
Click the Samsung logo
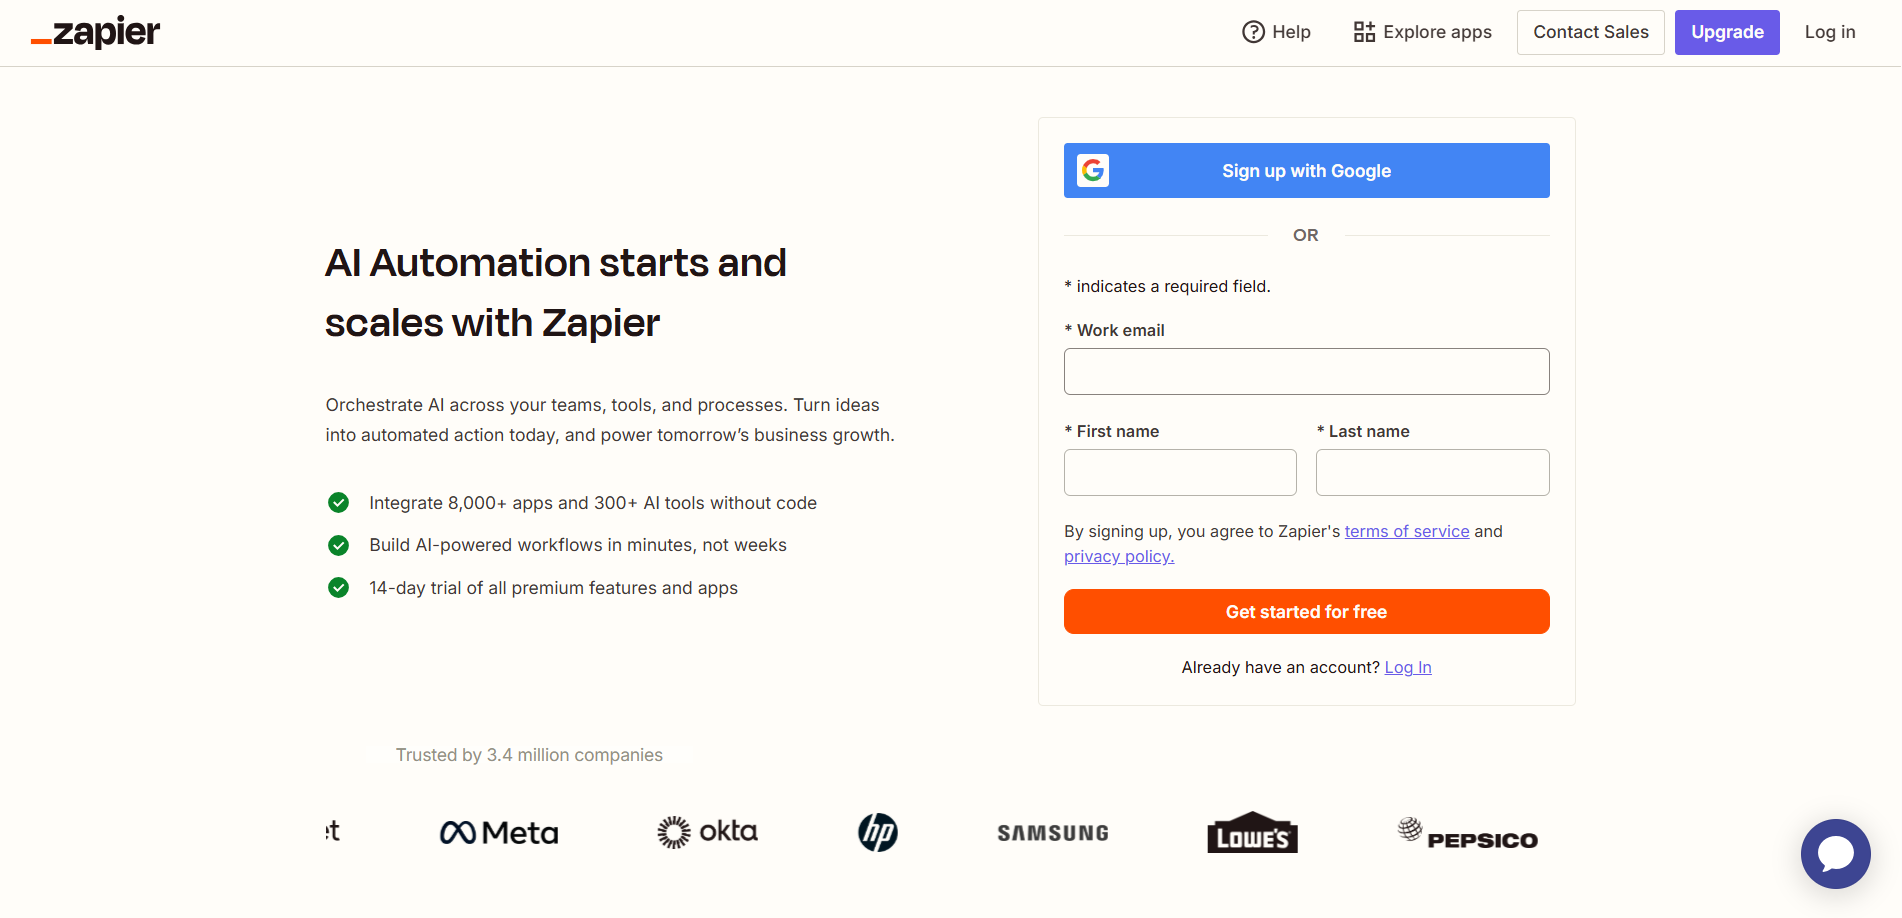(x=1053, y=833)
